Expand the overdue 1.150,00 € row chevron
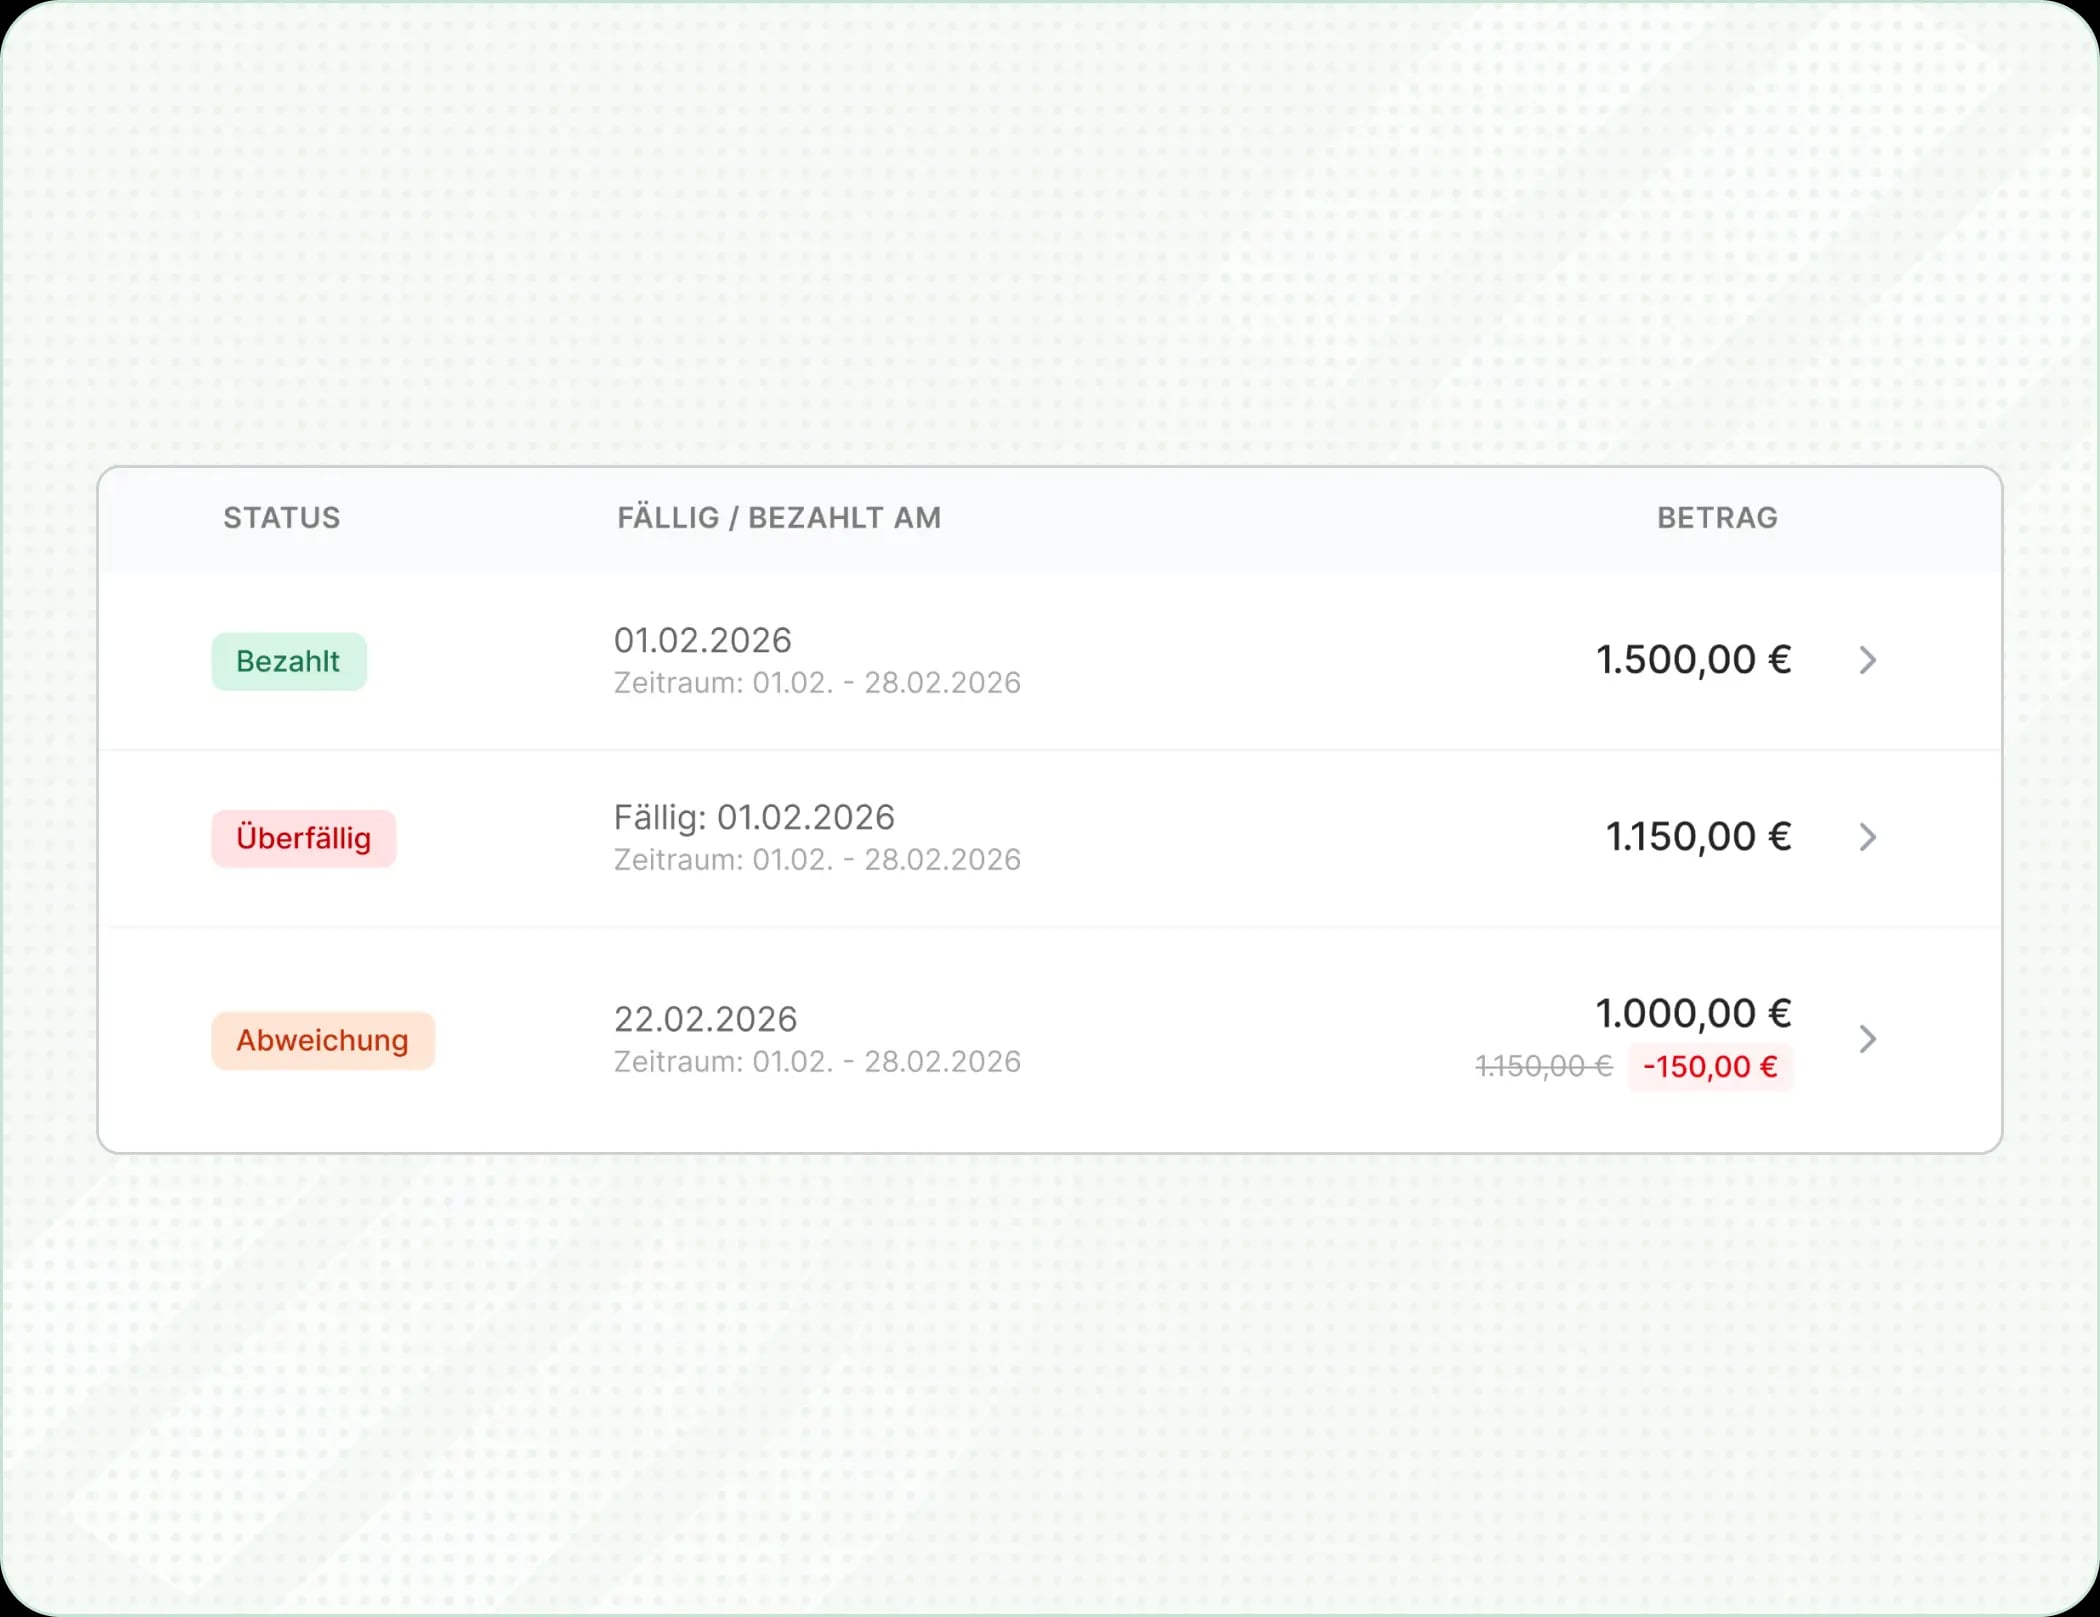2100x1617 pixels. (1867, 837)
